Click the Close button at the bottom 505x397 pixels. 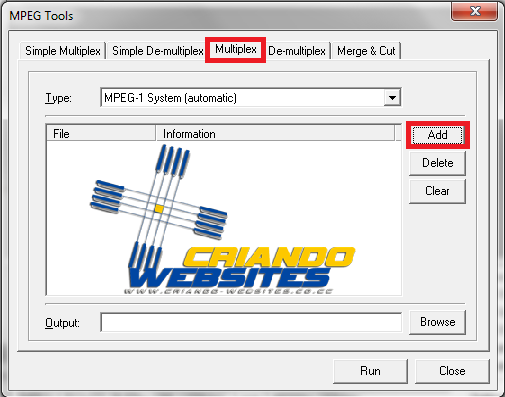452,371
